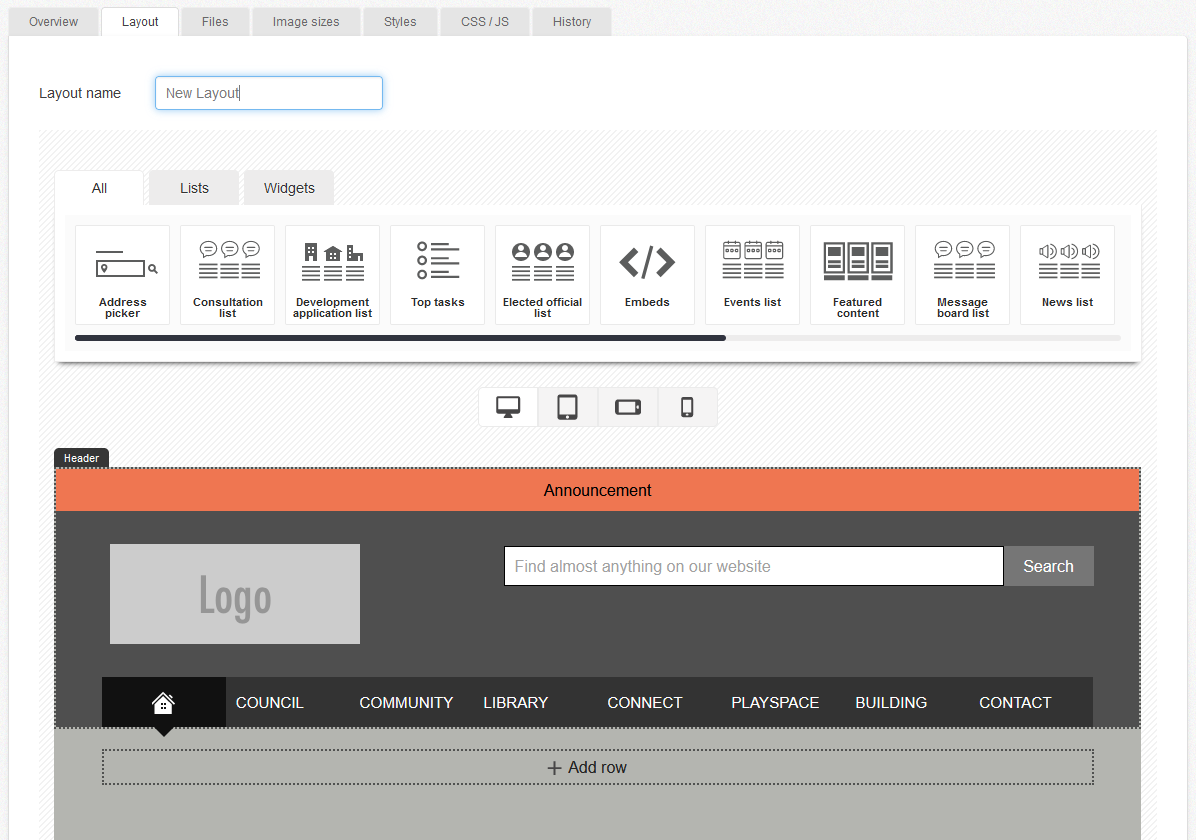Select the Embeds widget
The height and width of the screenshot is (840, 1196).
(647, 274)
